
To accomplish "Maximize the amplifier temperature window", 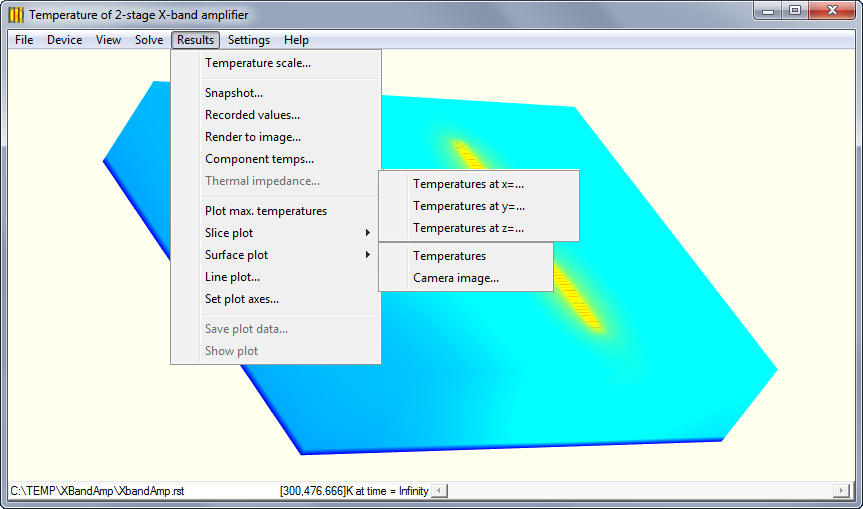I will pos(795,10).
